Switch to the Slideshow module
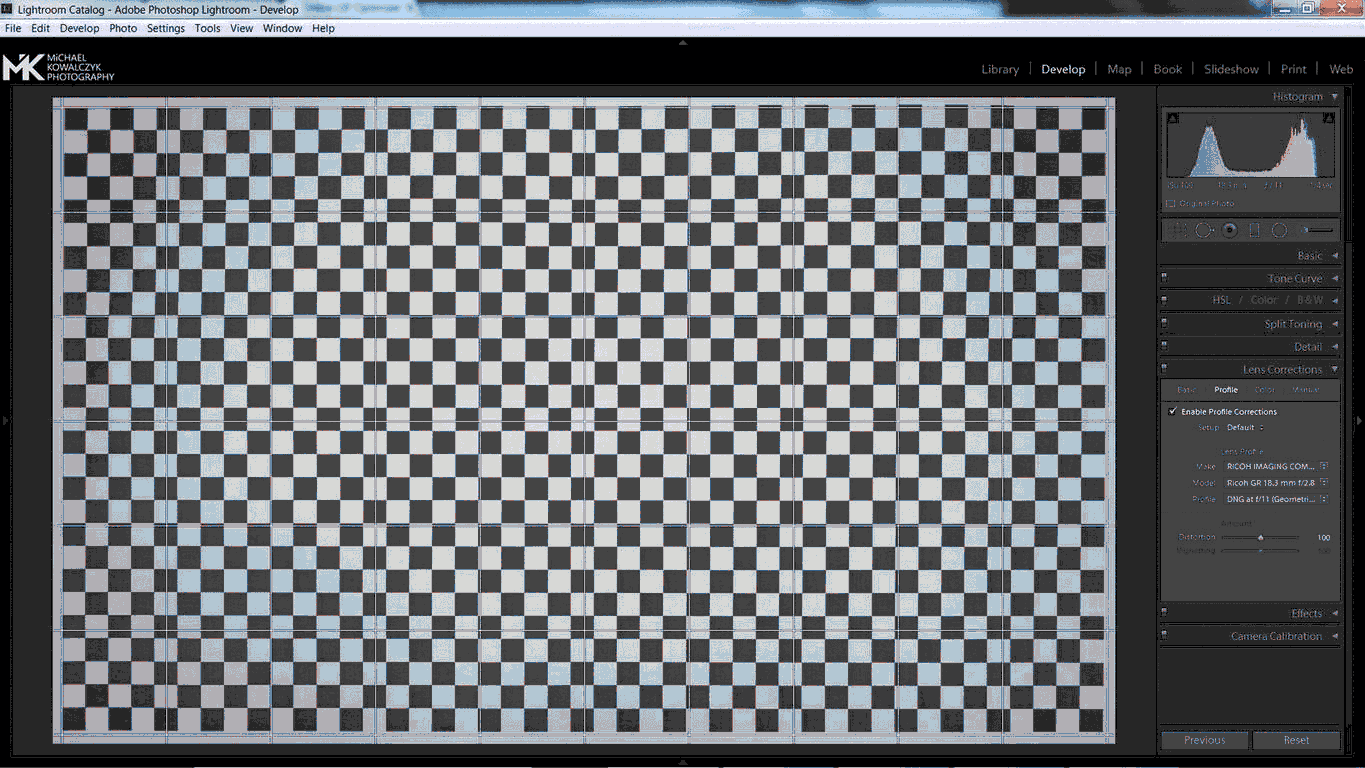 [1231, 69]
